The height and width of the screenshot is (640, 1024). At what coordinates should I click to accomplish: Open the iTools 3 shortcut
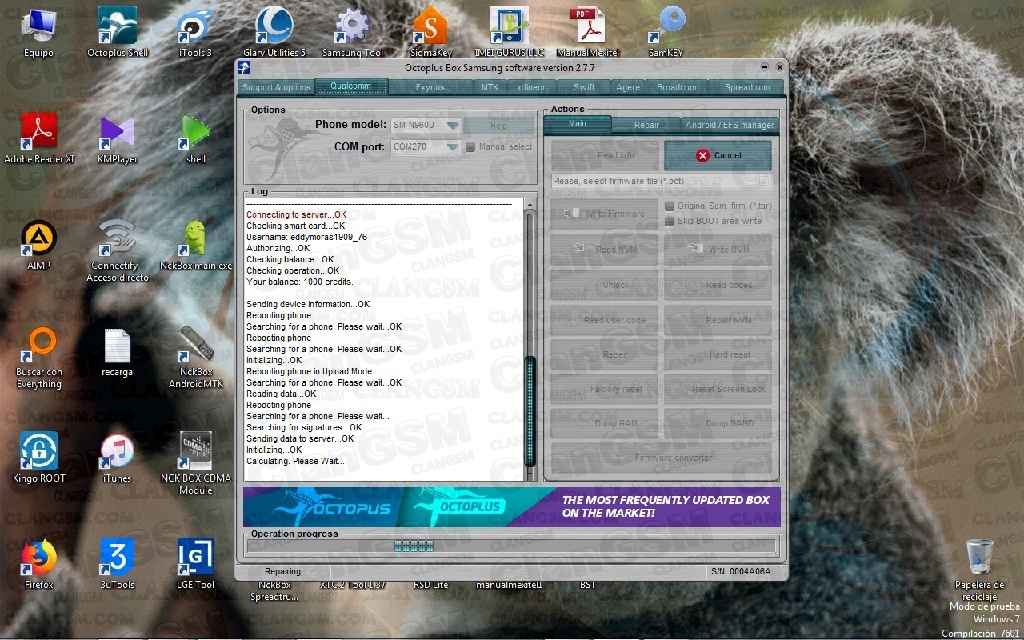point(195,33)
